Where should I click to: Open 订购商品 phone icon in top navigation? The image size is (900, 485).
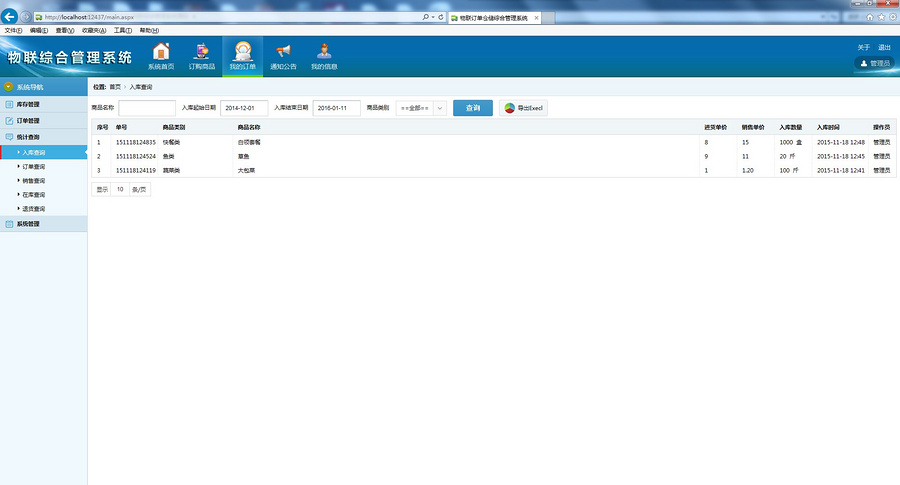pos(201,56)
